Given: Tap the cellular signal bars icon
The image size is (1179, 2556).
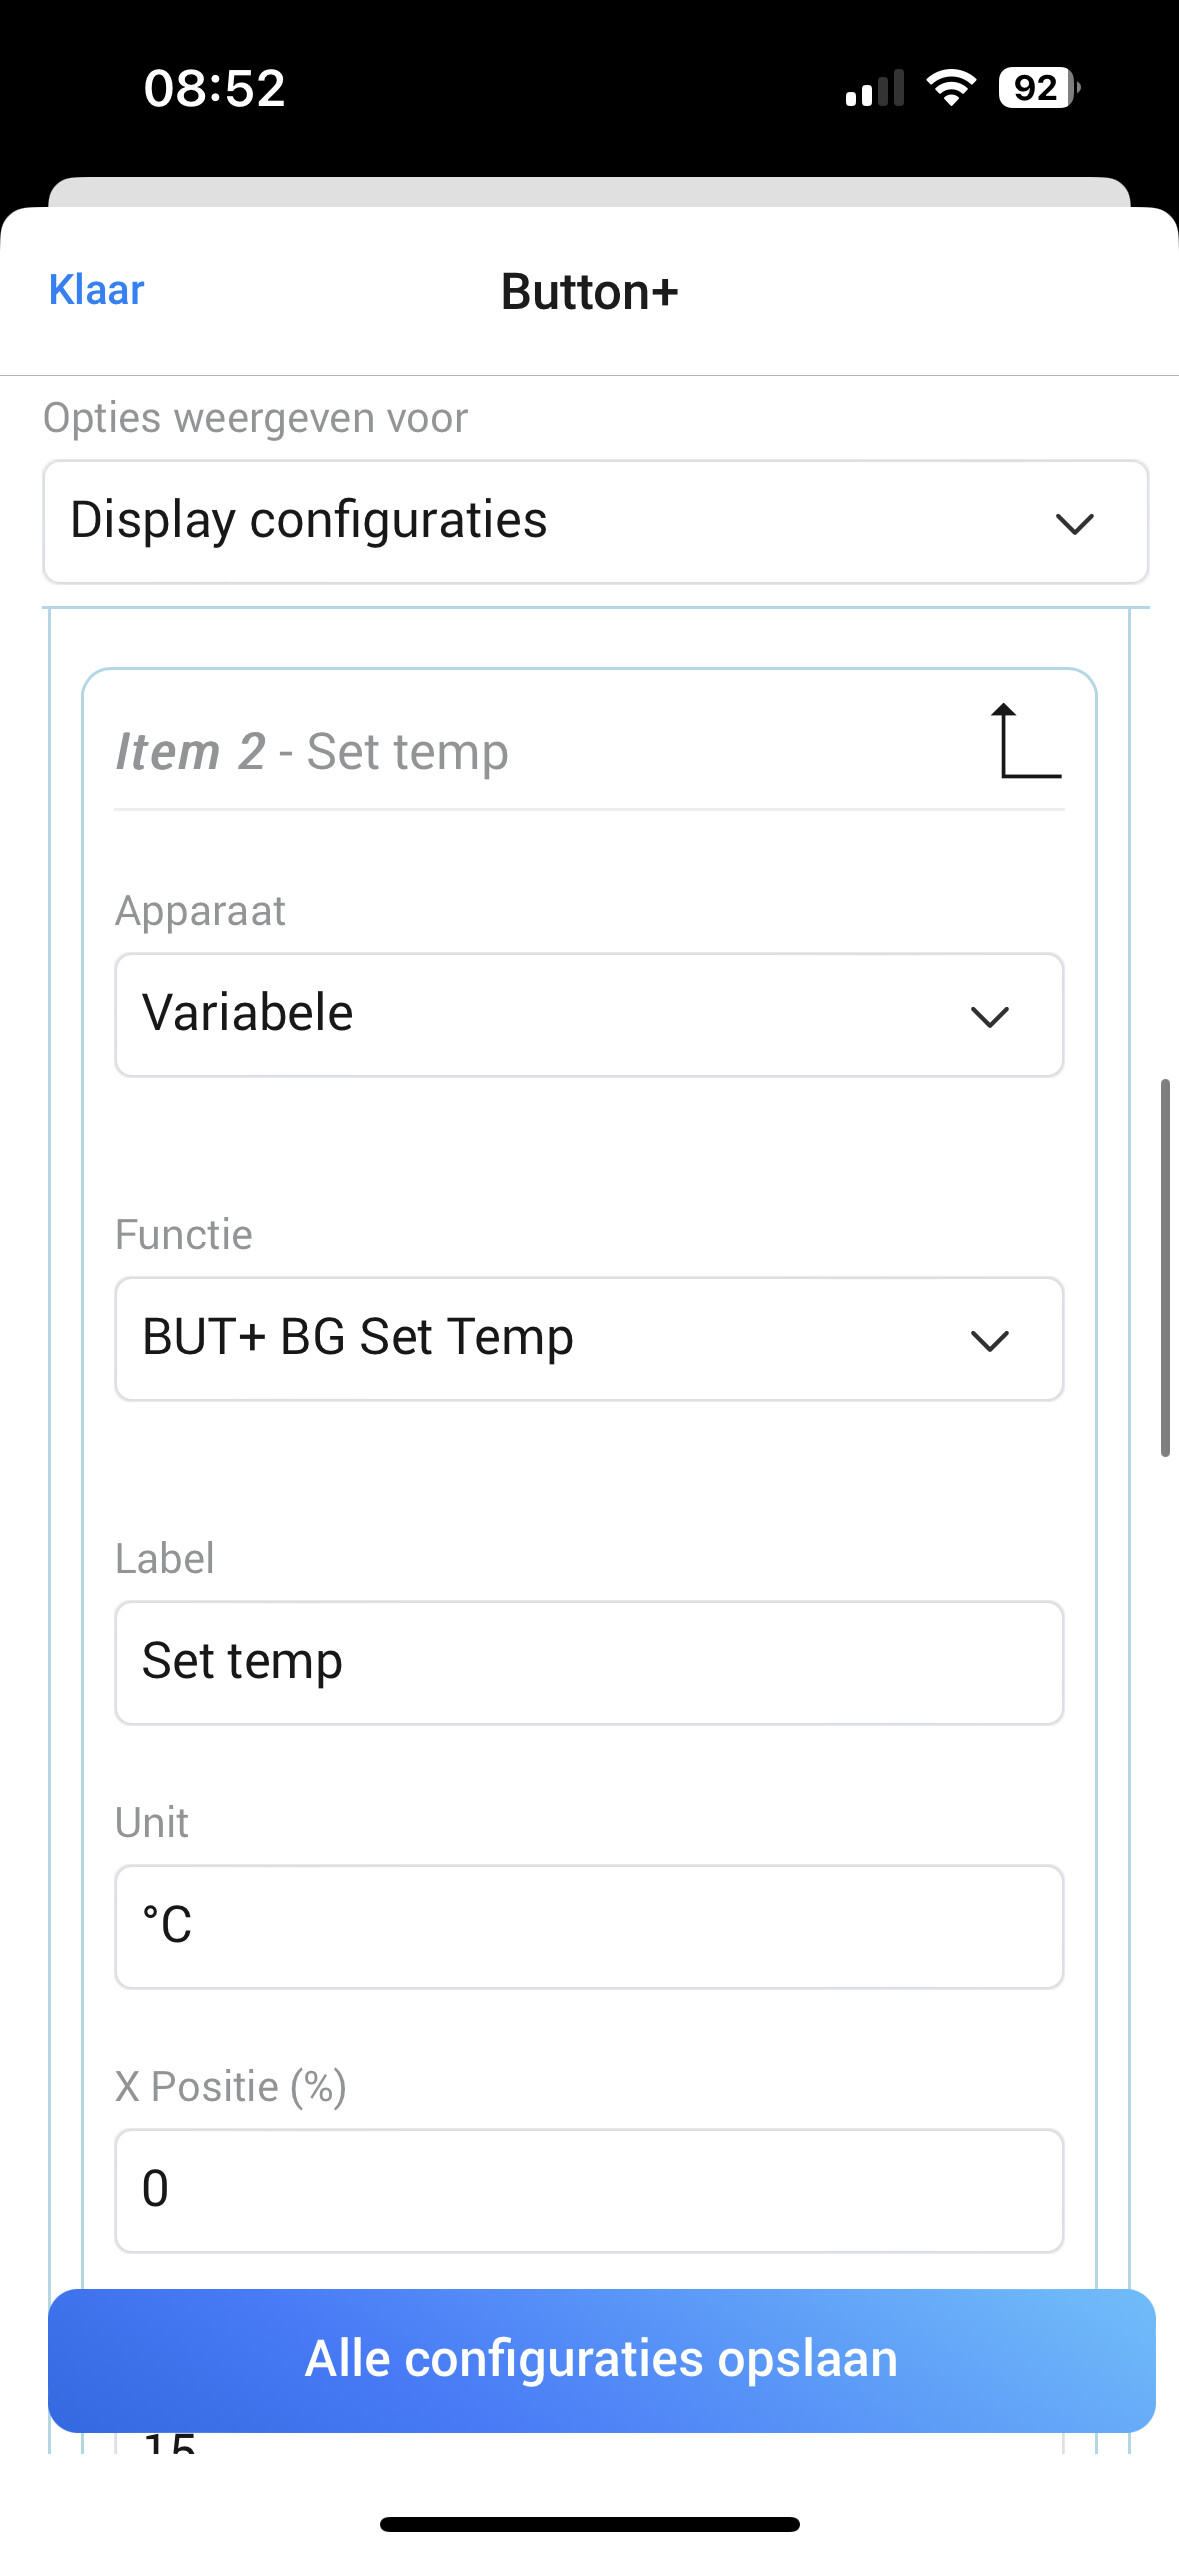Looking at the screenshot, I should coord(874,88).
